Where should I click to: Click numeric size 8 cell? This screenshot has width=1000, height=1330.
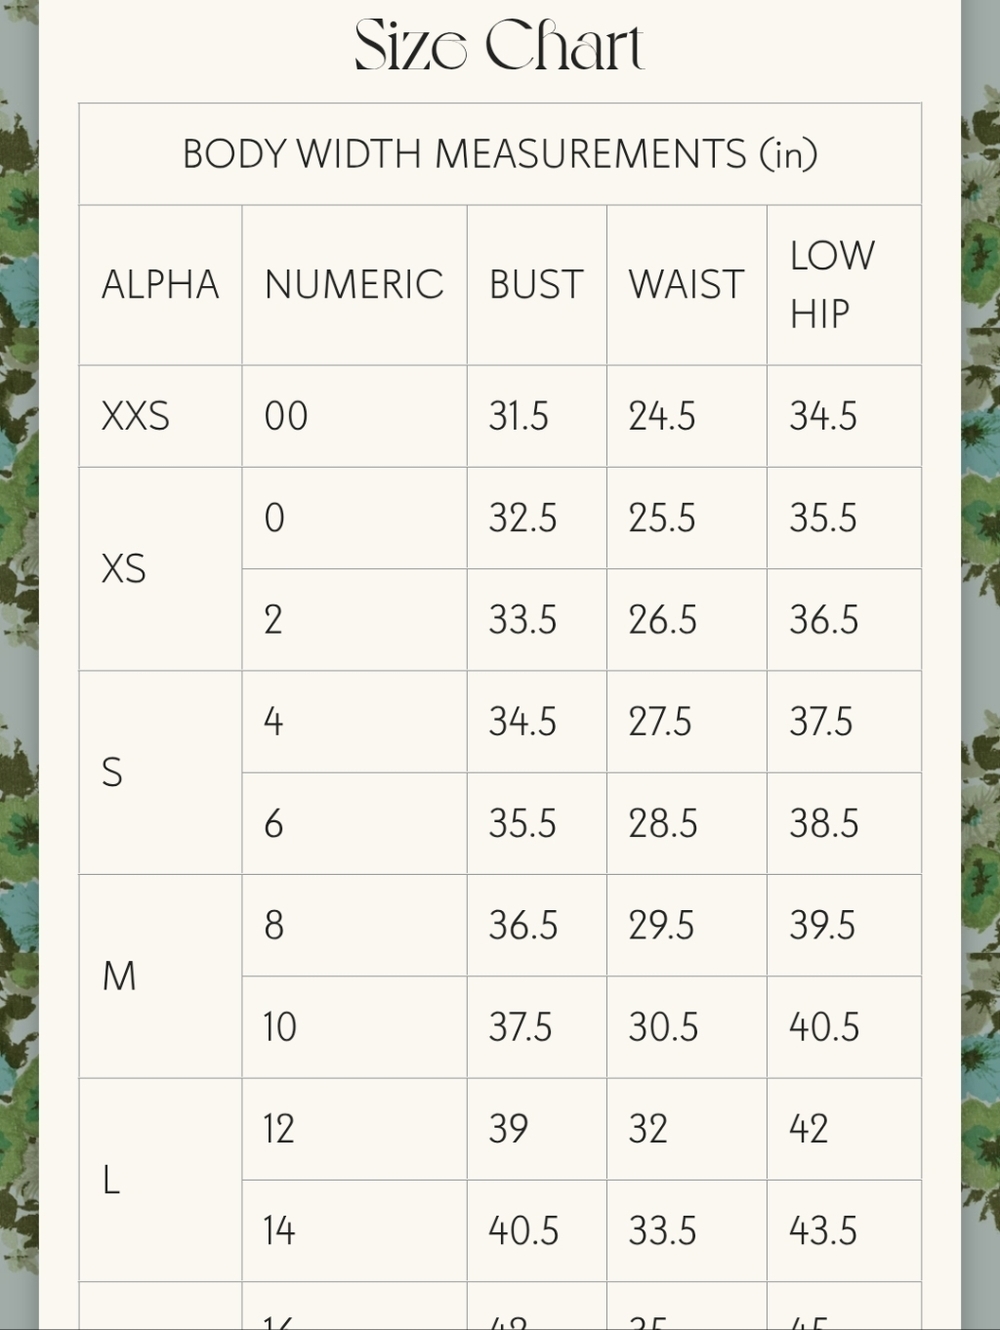(x=354, y=925)
